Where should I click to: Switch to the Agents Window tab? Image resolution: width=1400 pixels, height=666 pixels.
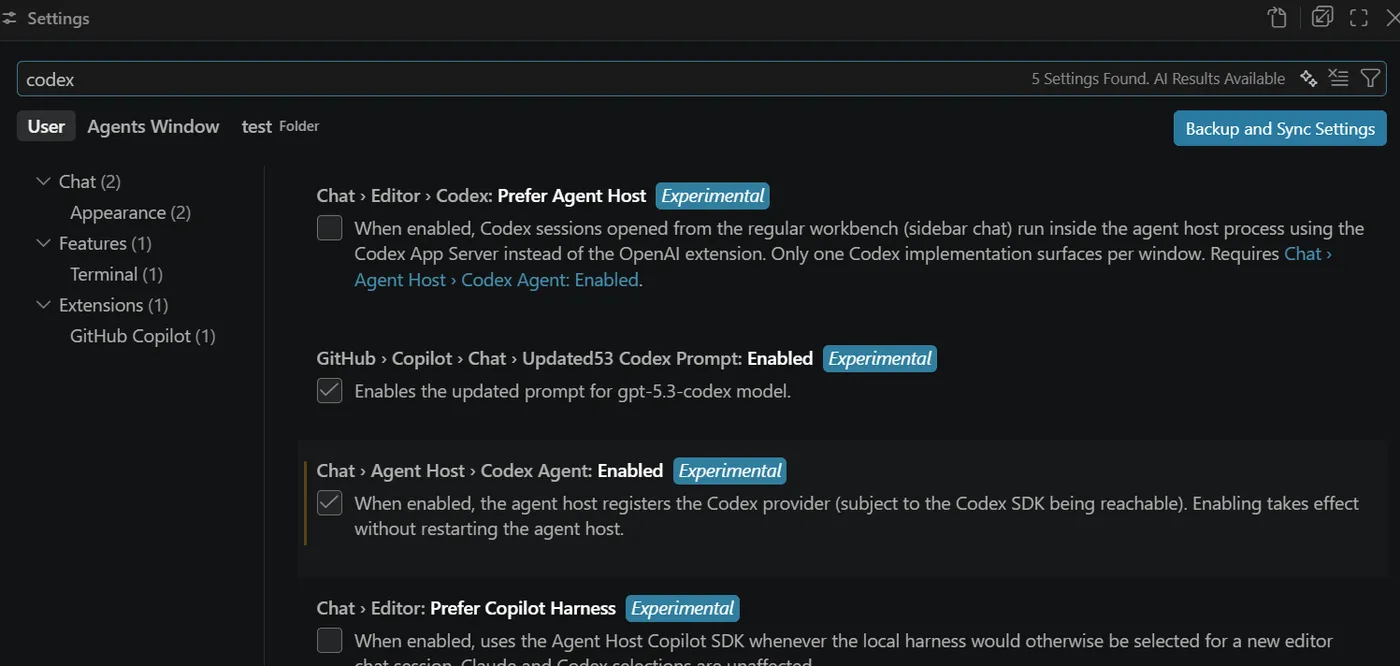153,126
